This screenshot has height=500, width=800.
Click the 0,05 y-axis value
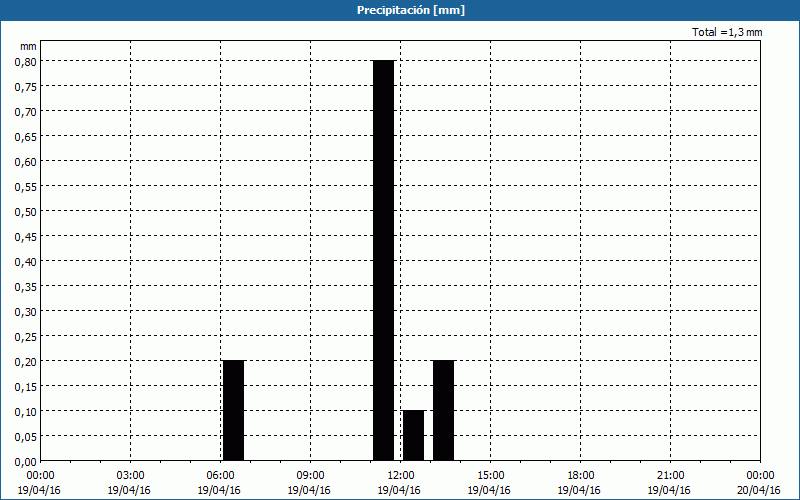point(26,436)
